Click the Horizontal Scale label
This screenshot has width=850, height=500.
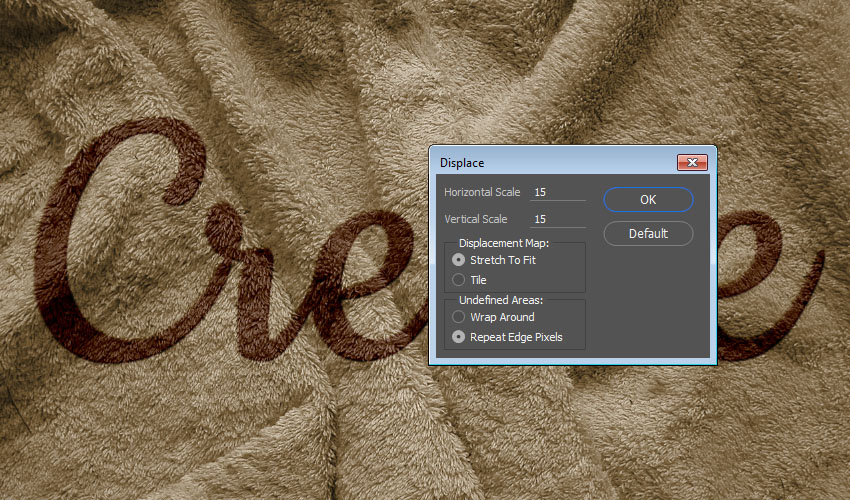click(482, 192)
